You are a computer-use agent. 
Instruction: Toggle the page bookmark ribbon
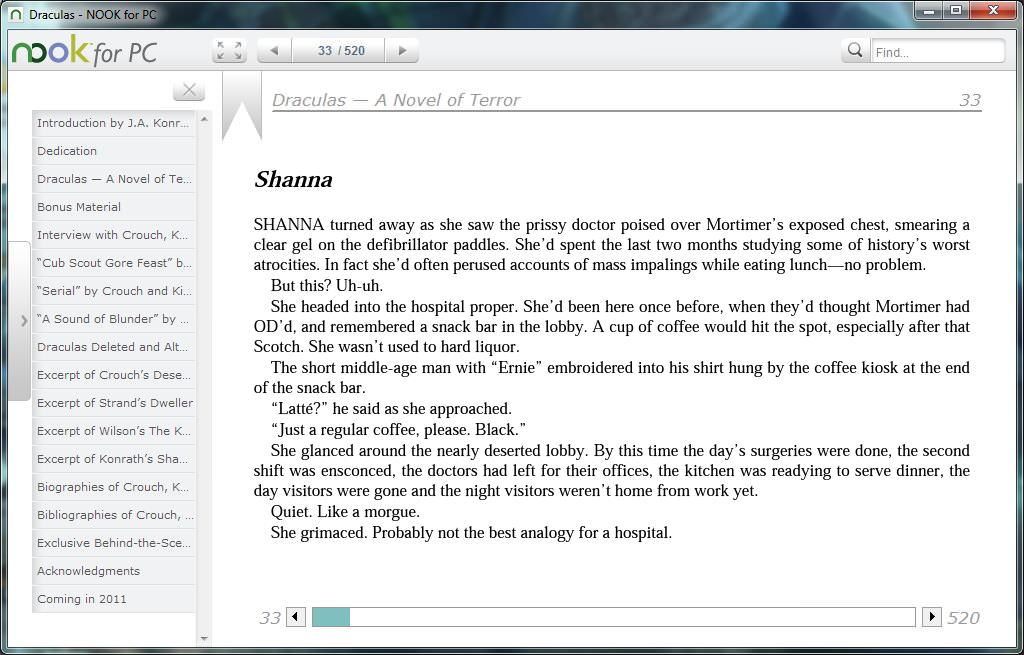[242, 106]
